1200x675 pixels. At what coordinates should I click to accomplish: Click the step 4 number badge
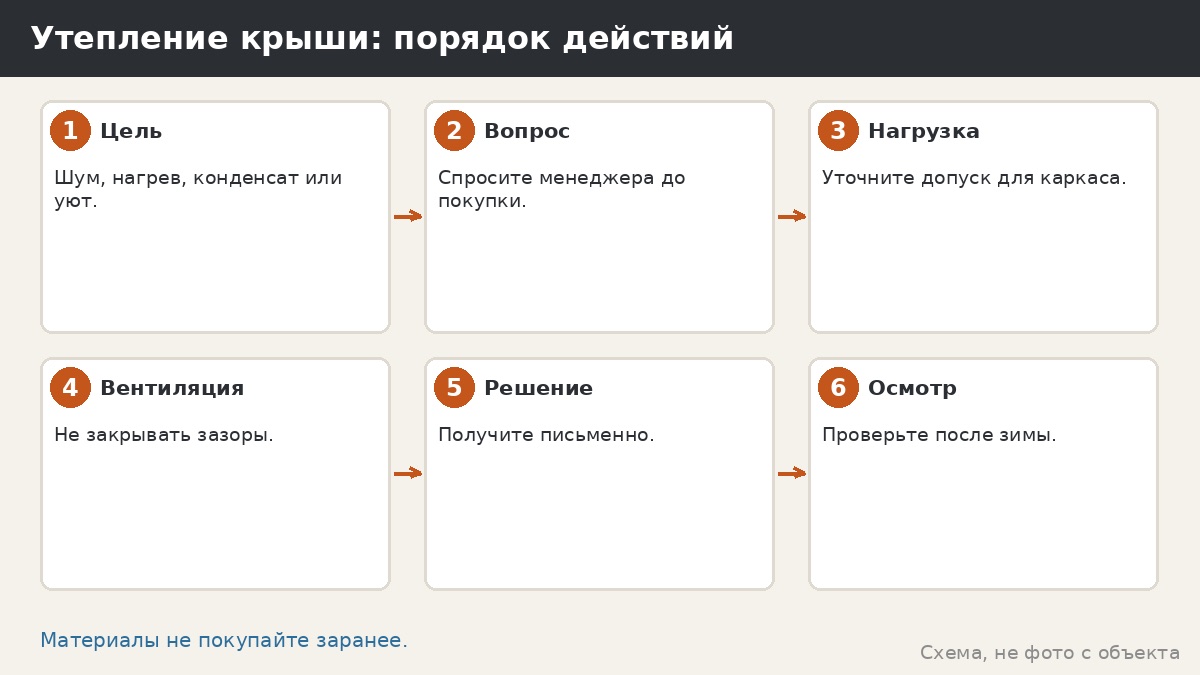point(70,388)
